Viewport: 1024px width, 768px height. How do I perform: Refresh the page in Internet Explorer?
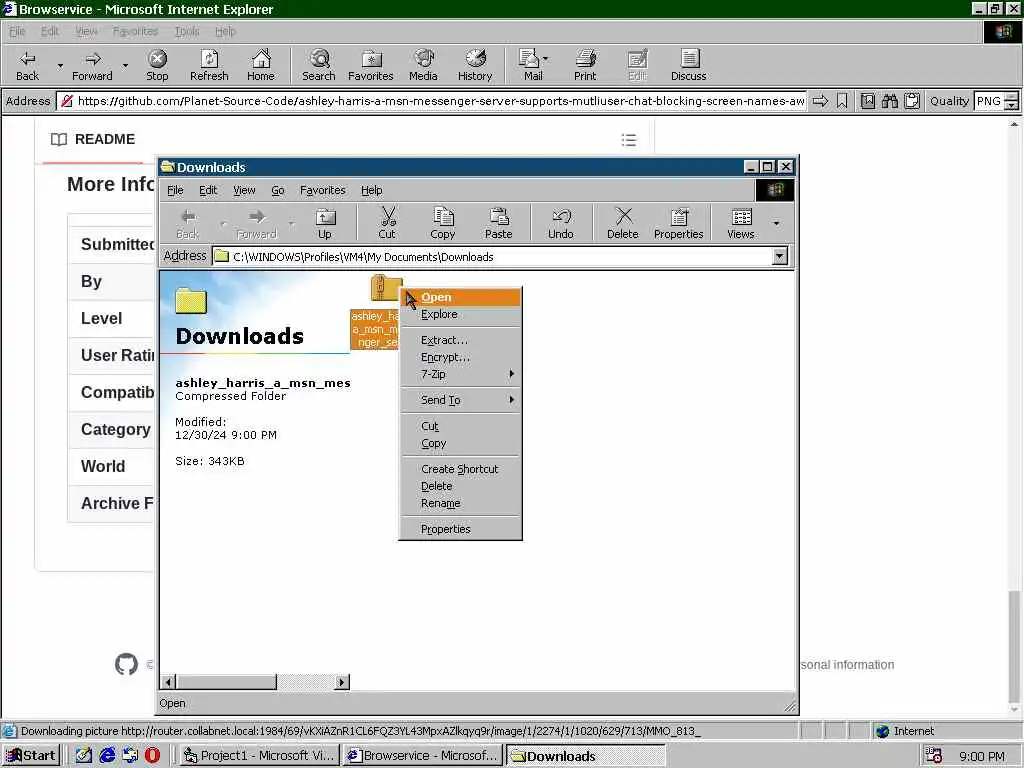click(x=209, y=65)
